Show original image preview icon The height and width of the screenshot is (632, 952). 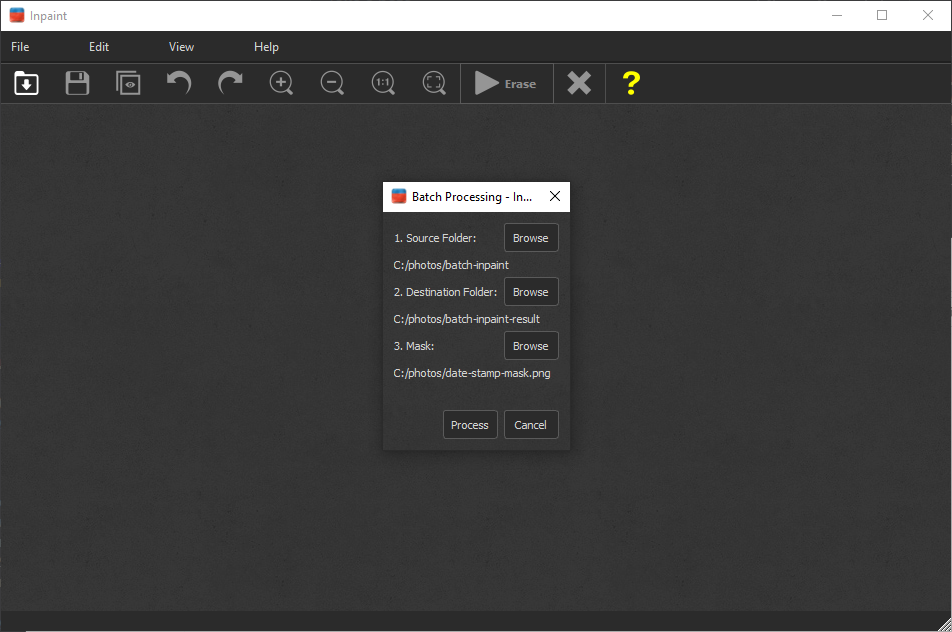(128, 83)
